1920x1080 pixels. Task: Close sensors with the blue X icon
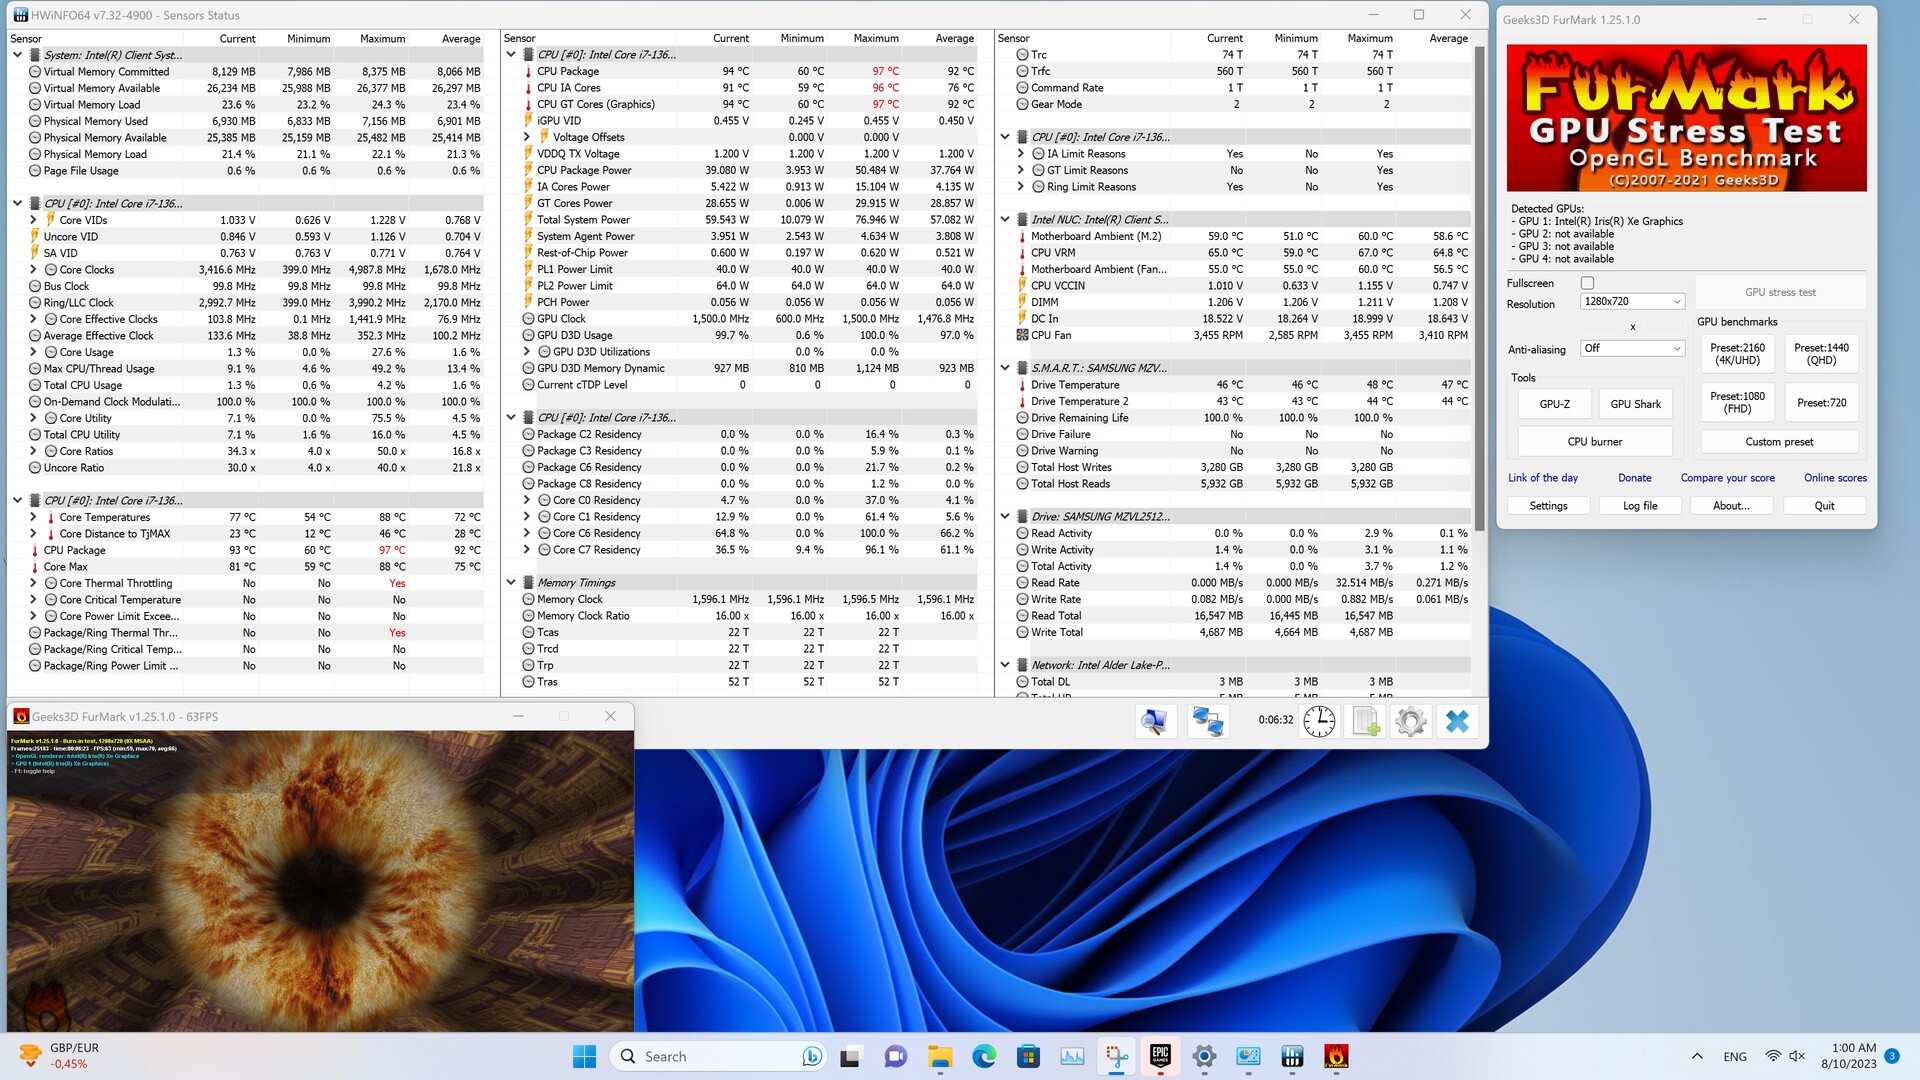[x=1457, y=721]
